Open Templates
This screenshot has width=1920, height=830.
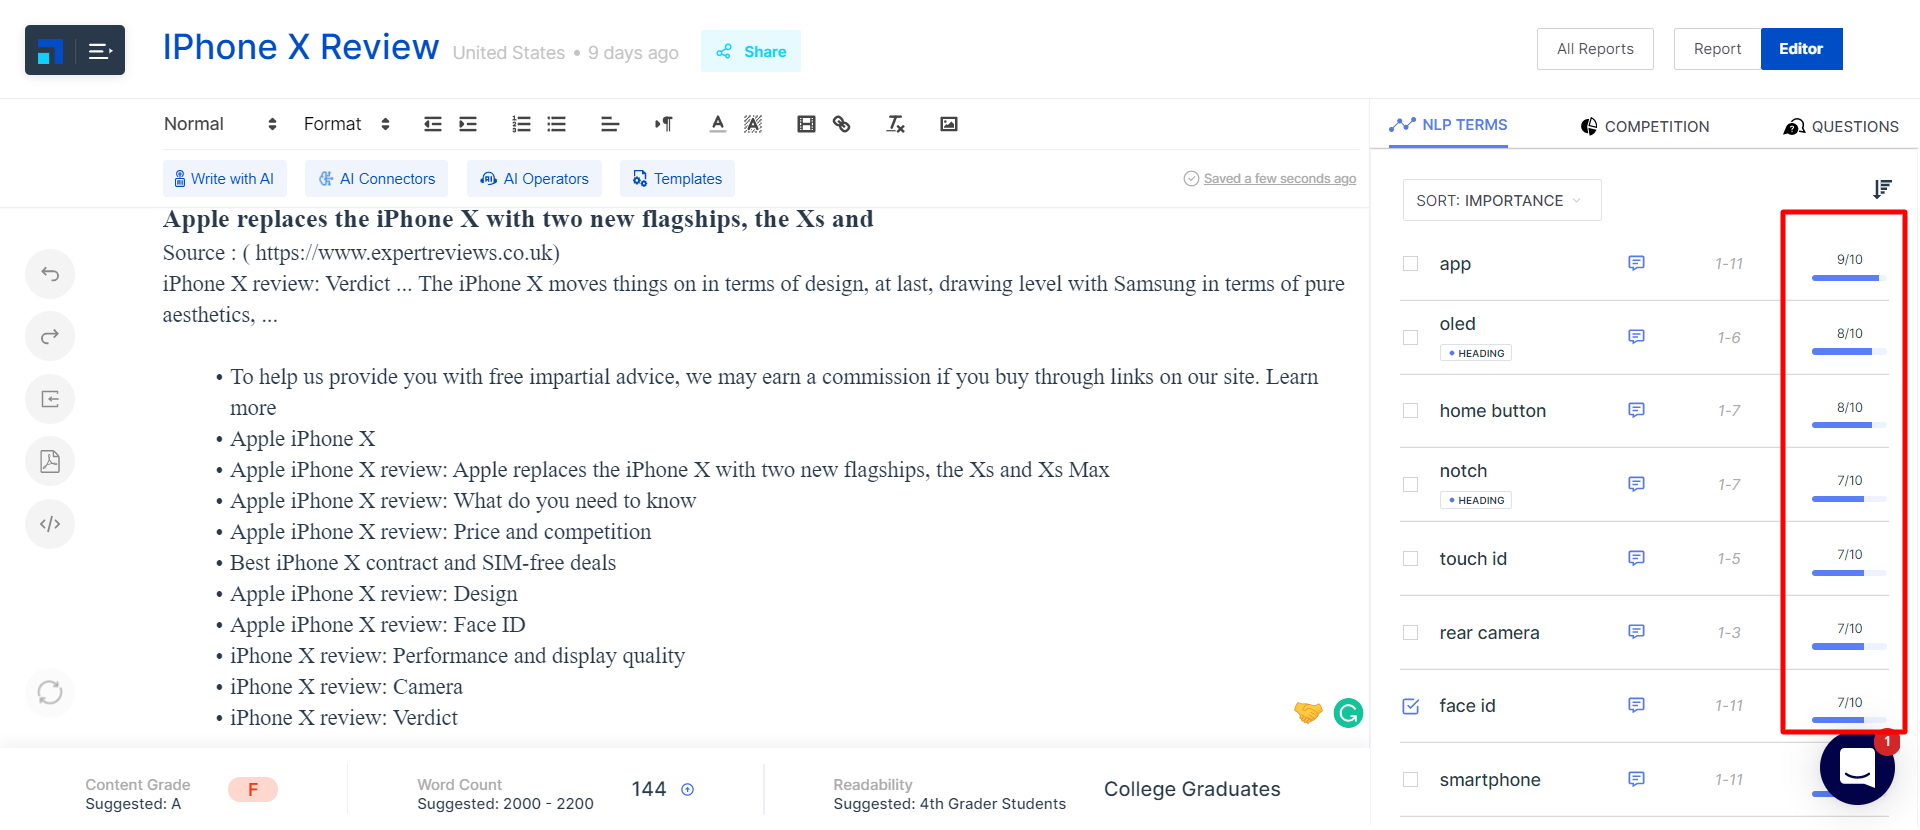click(x=677, y=179)
